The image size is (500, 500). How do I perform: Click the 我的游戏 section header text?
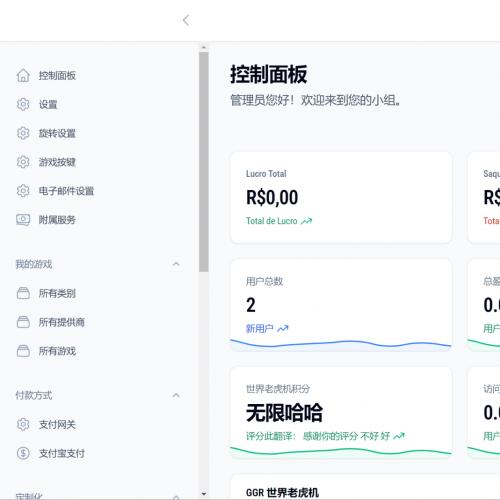tap(34, 264)
